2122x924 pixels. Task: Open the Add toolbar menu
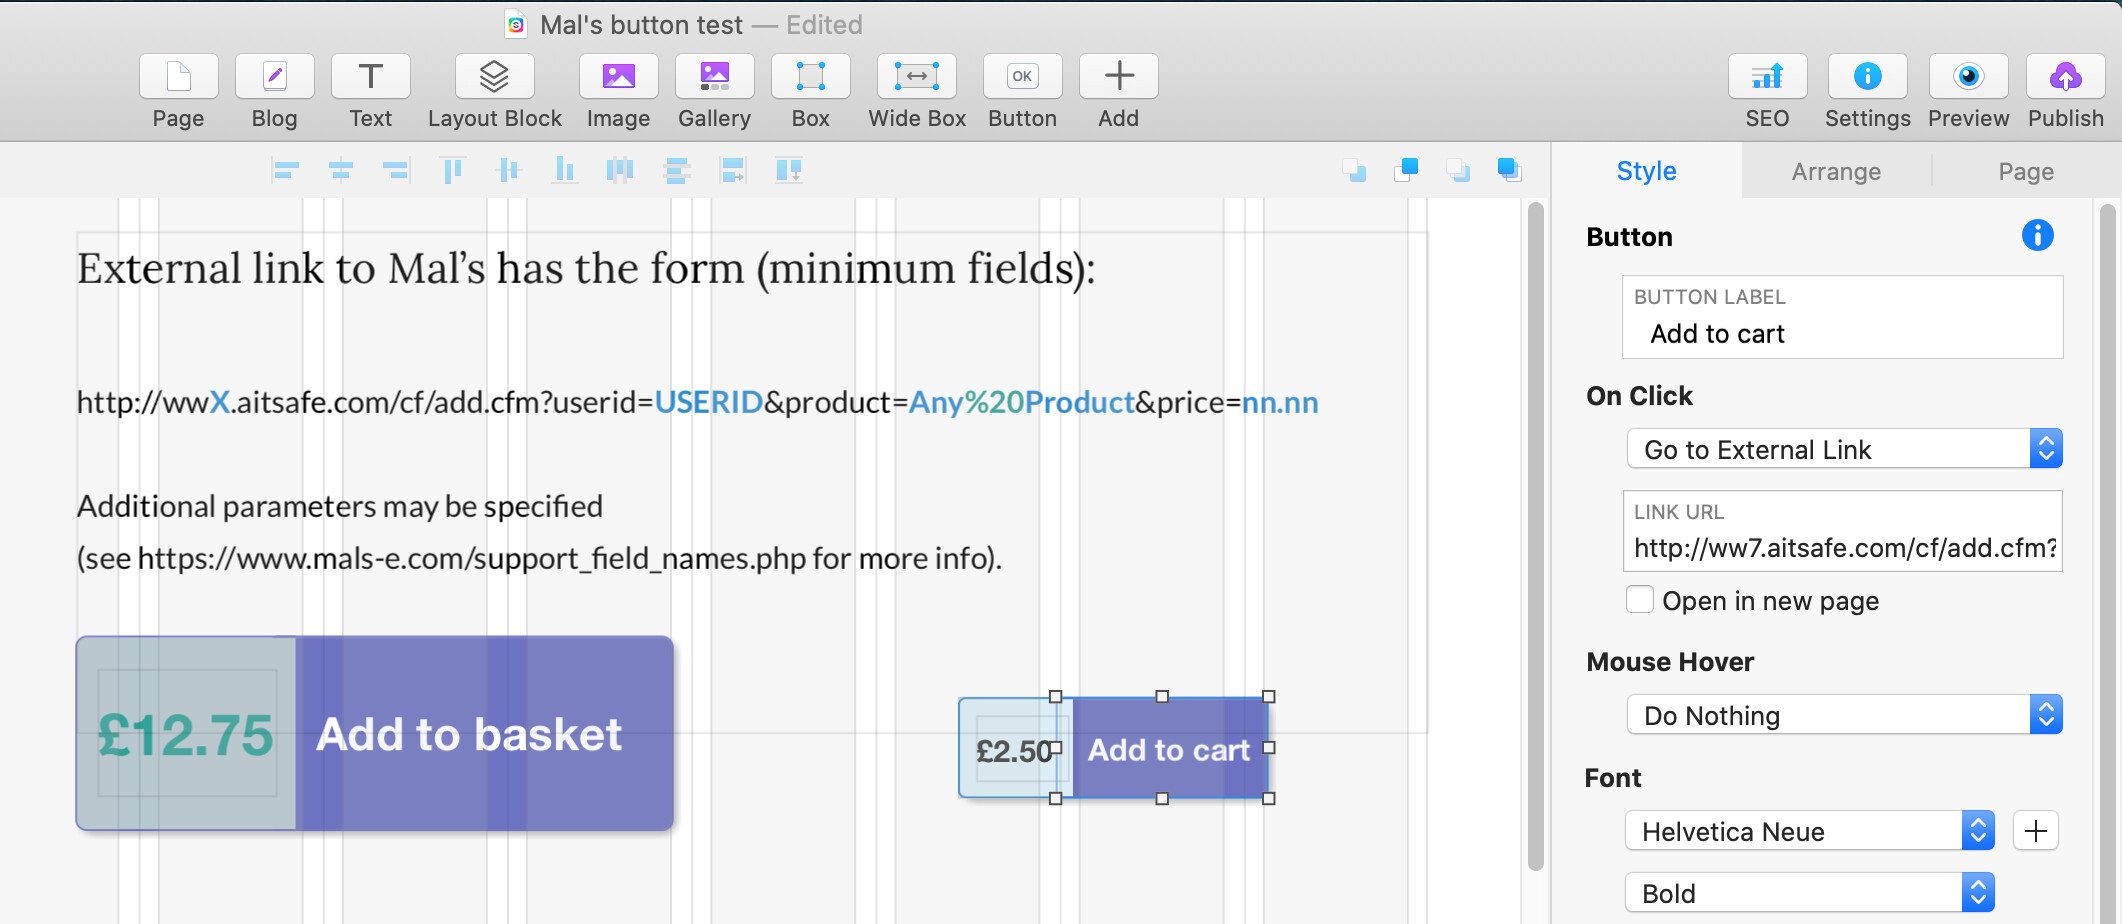(1119, 77)
